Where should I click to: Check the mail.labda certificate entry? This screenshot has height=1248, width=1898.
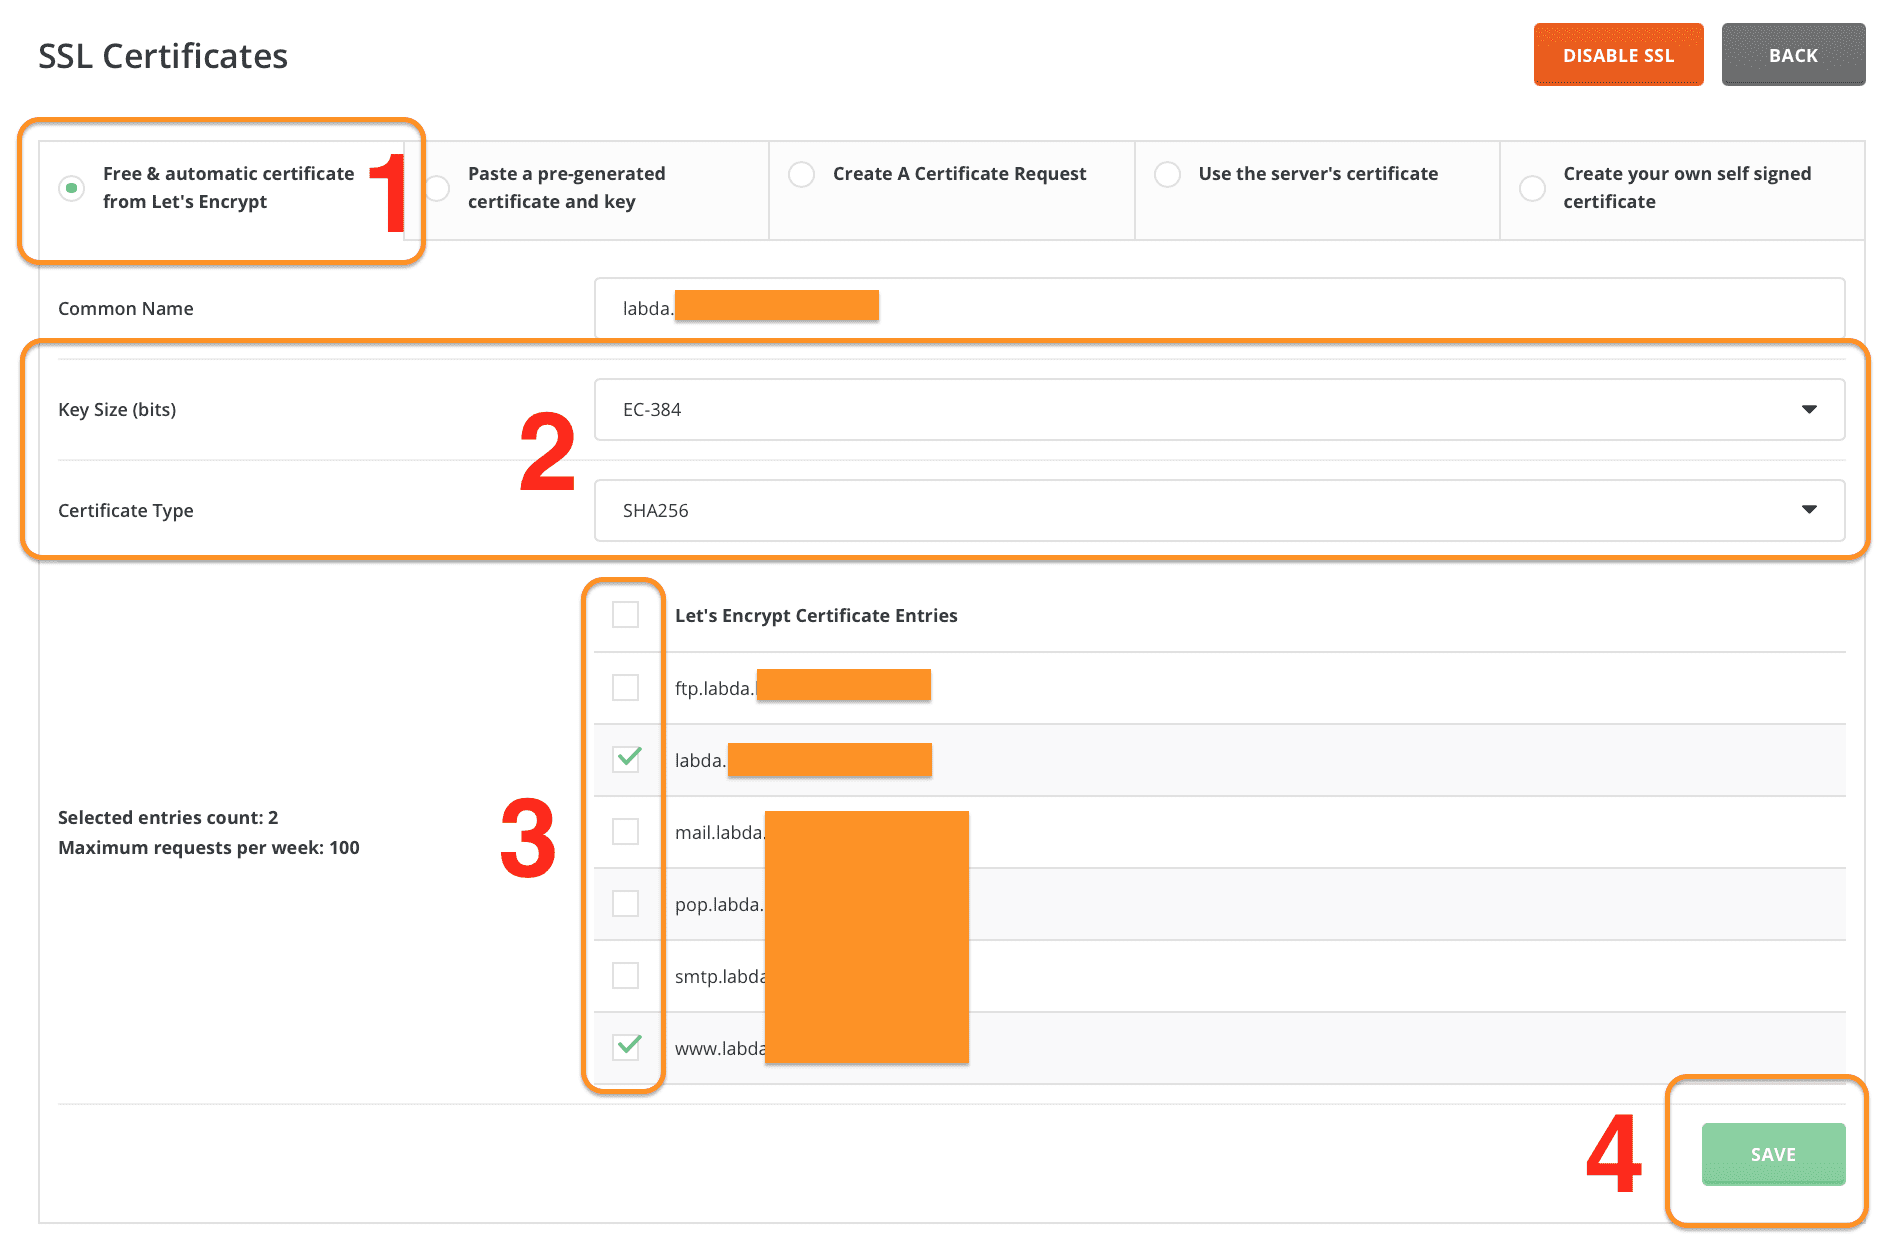click(x=626, y=831)
